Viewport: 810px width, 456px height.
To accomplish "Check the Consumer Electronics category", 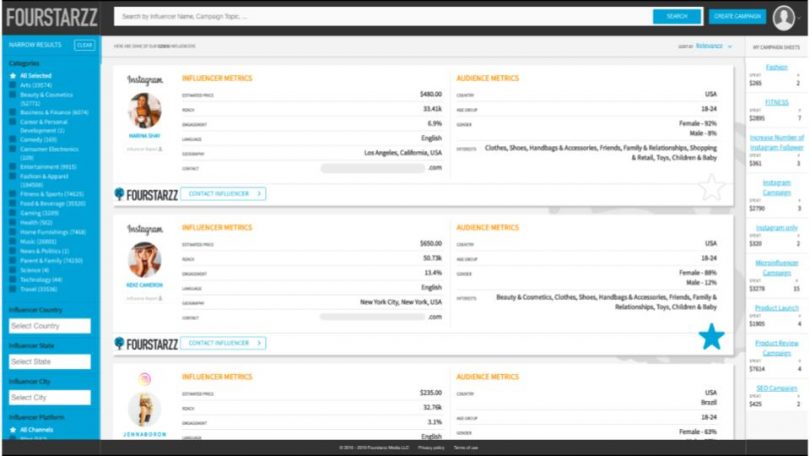I will [x=13, y=149].
